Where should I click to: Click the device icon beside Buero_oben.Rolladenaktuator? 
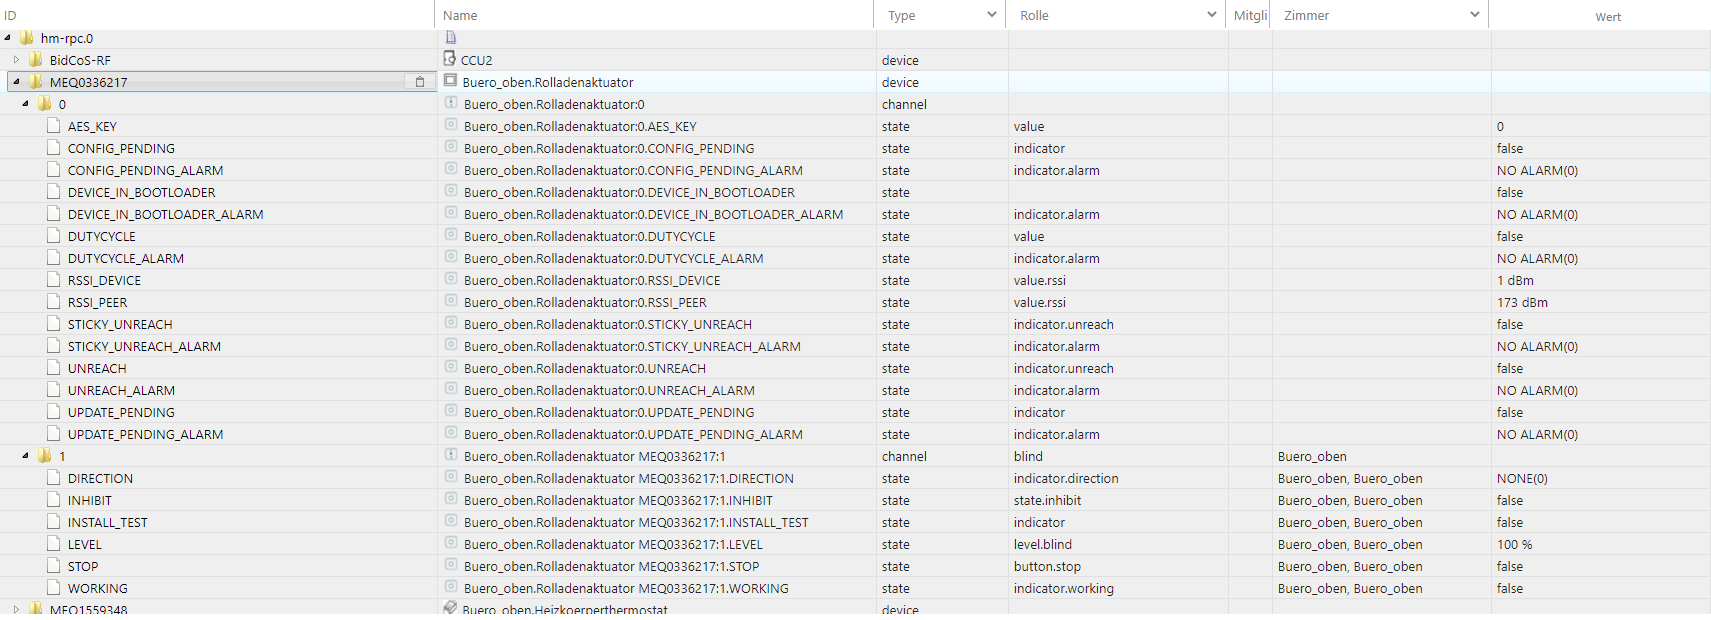[450, 81]
